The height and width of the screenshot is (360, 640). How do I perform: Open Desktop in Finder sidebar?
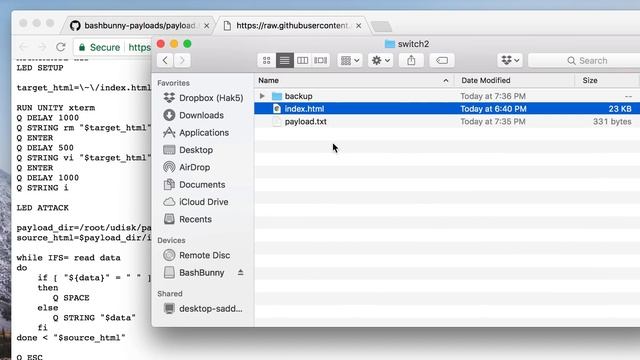click(188, 150)
